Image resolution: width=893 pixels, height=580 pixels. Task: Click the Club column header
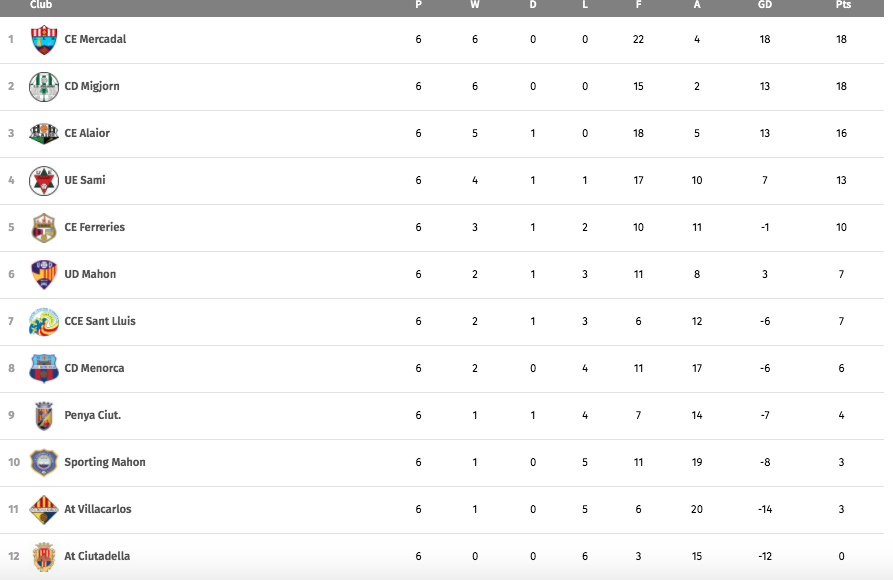click(x=41, y=5)
